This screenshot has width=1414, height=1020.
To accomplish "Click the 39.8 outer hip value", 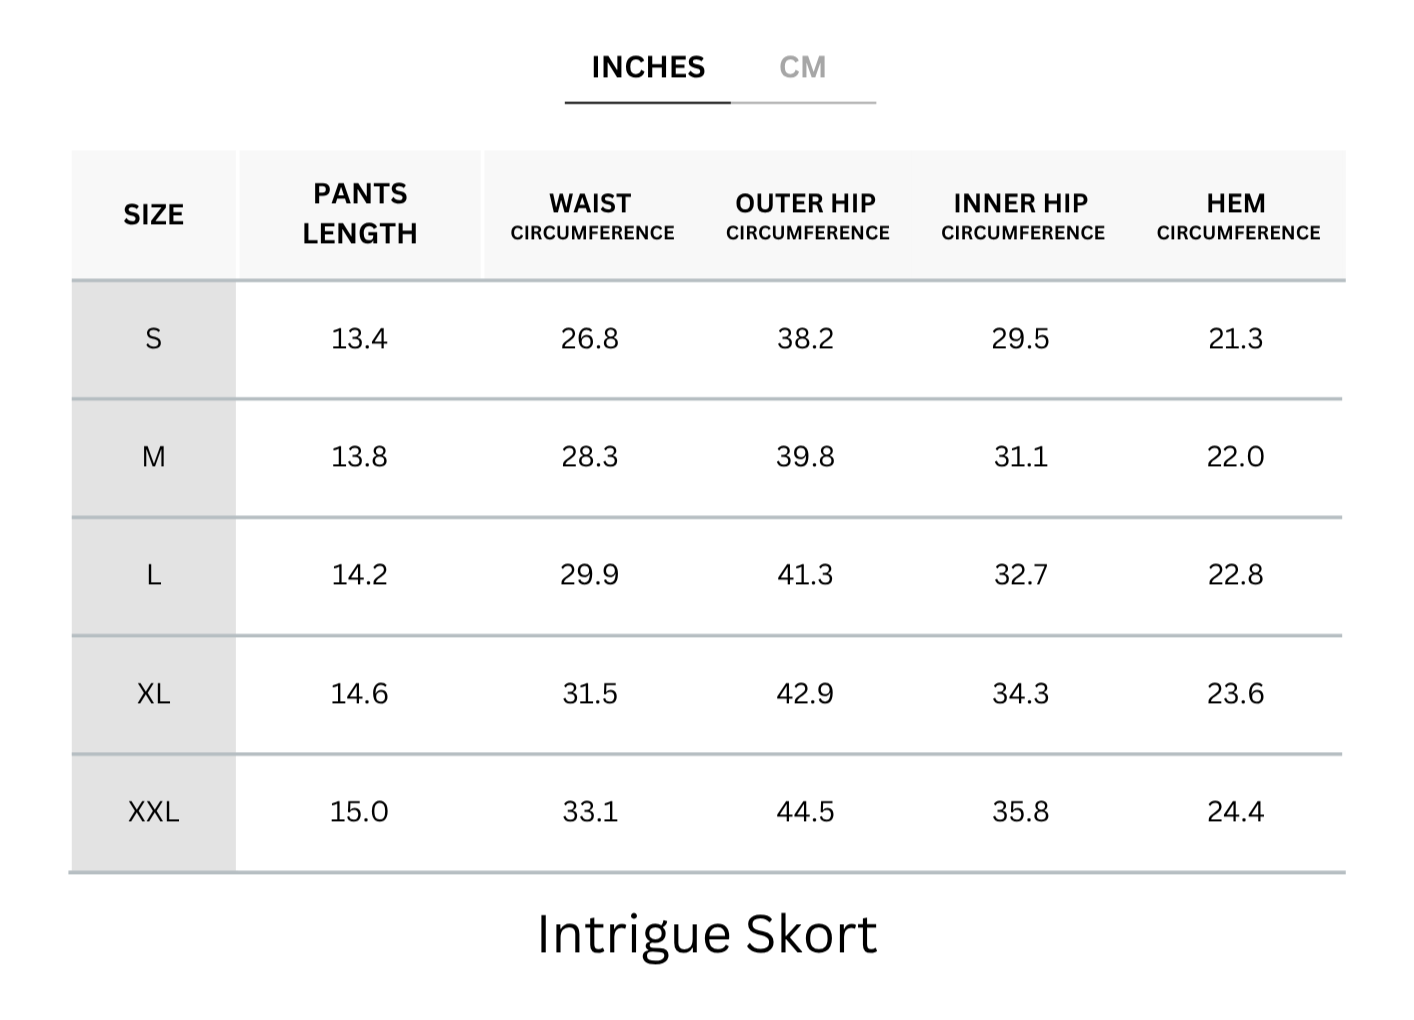I will coord(805,457).
